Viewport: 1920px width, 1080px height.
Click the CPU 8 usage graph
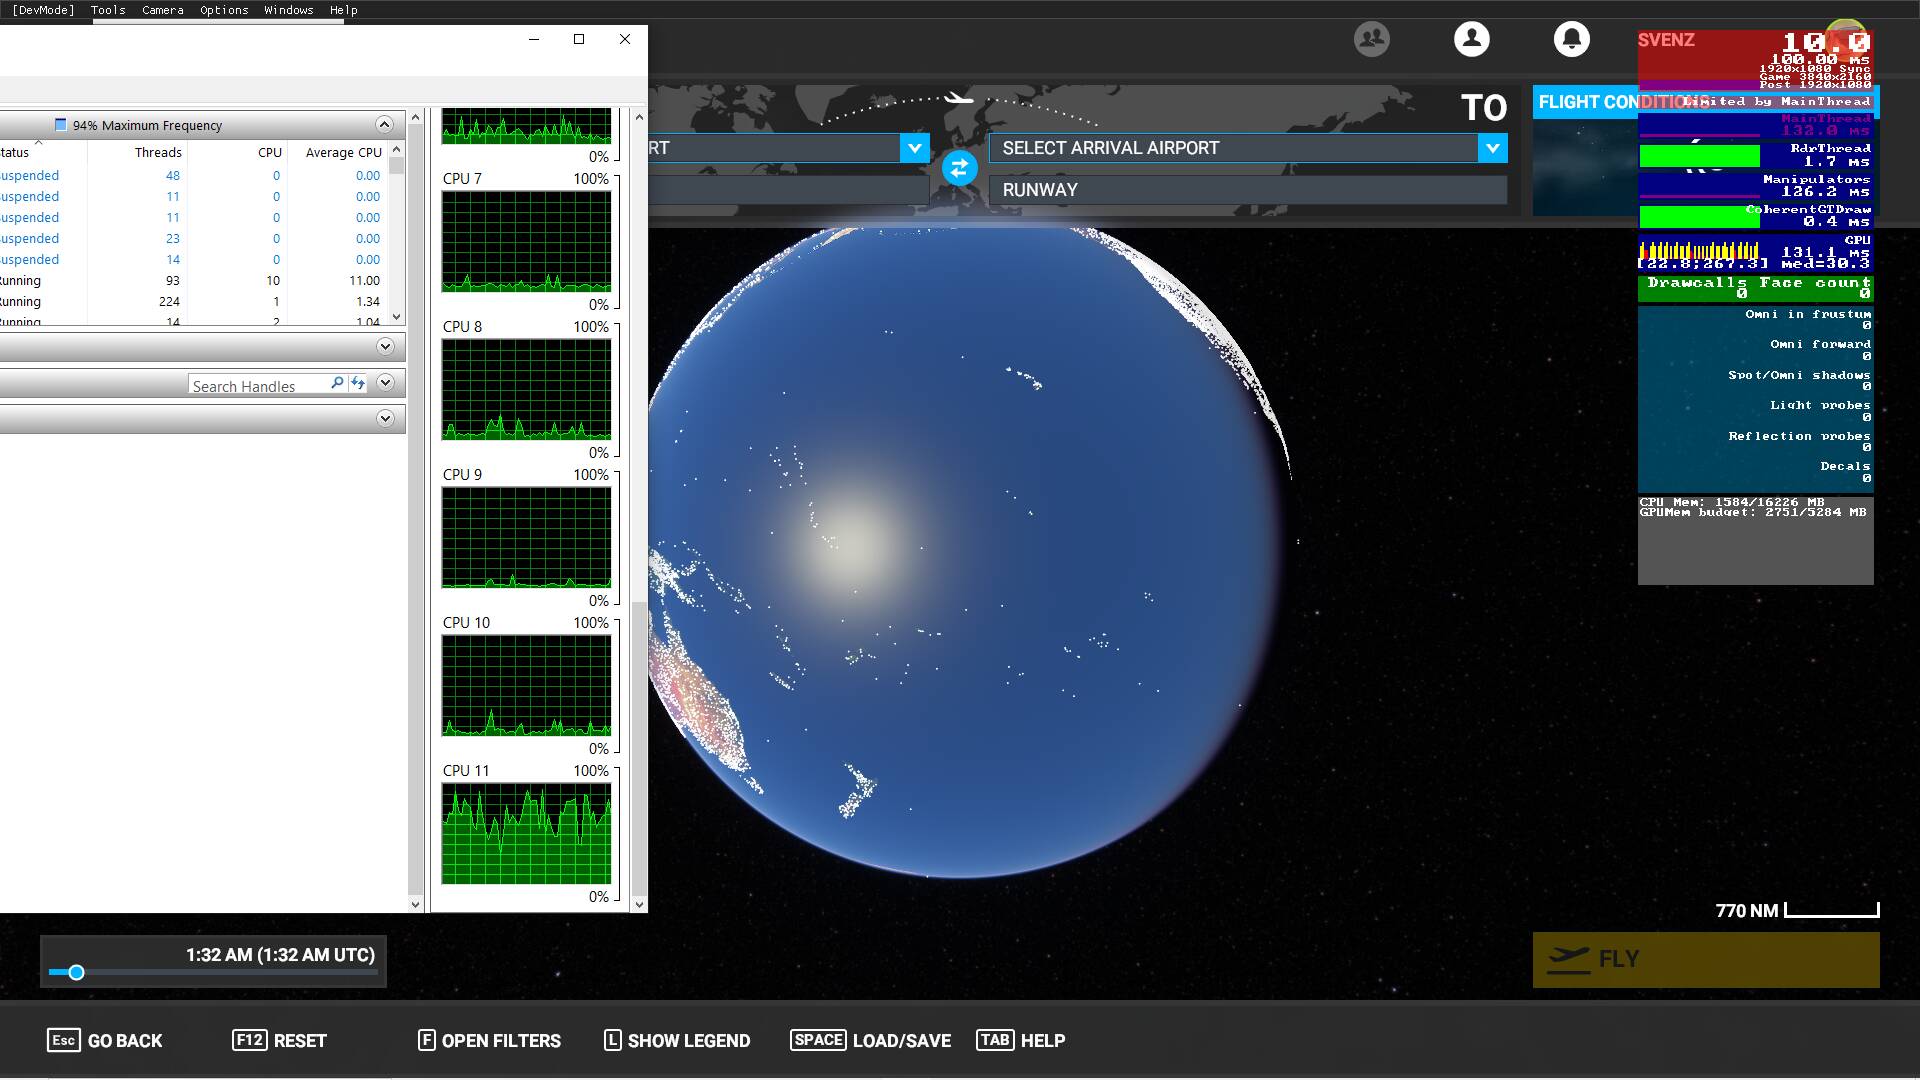(526, 389)
